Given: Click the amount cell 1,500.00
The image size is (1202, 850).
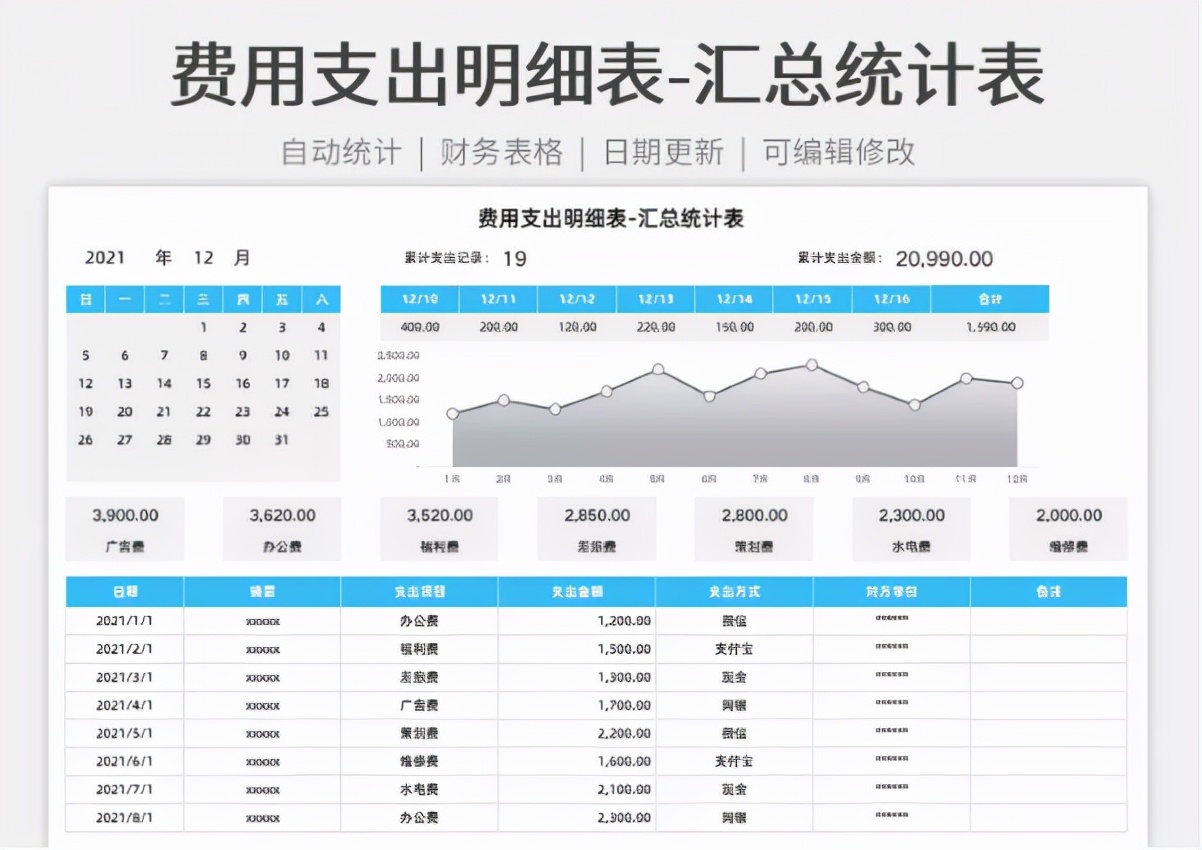Looking at the screenshot, I should point(577,649).
